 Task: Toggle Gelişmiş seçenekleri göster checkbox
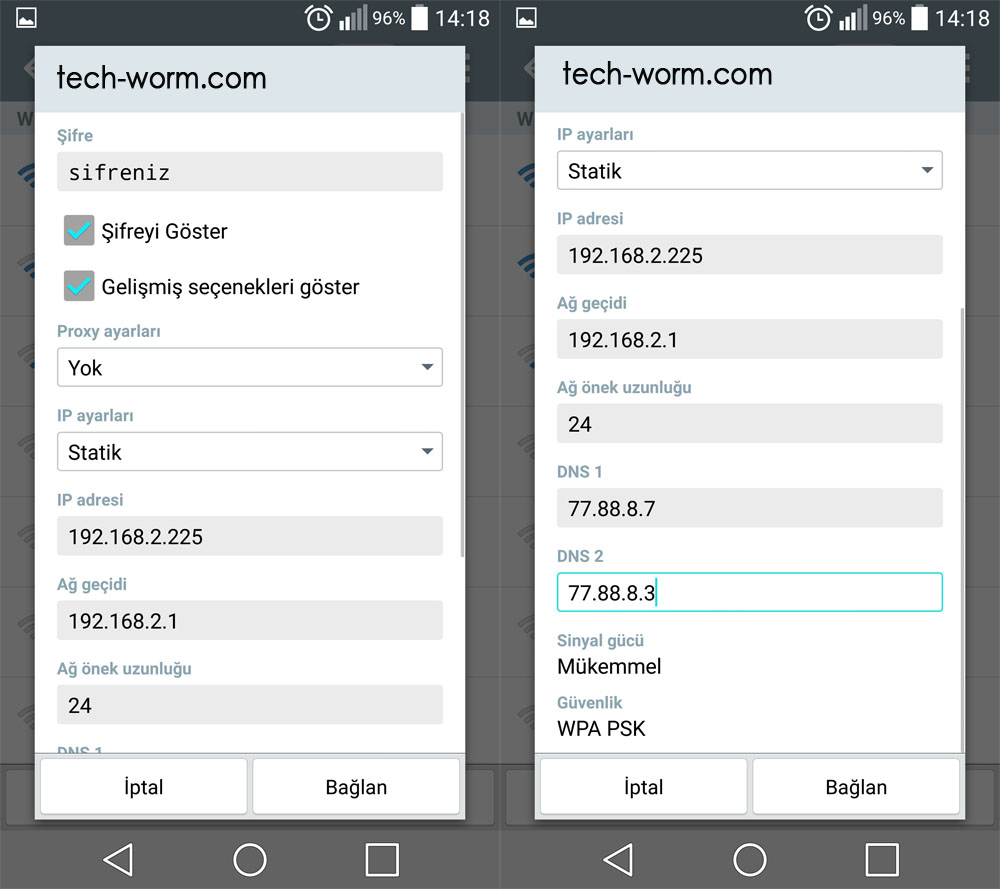point(79,287)
